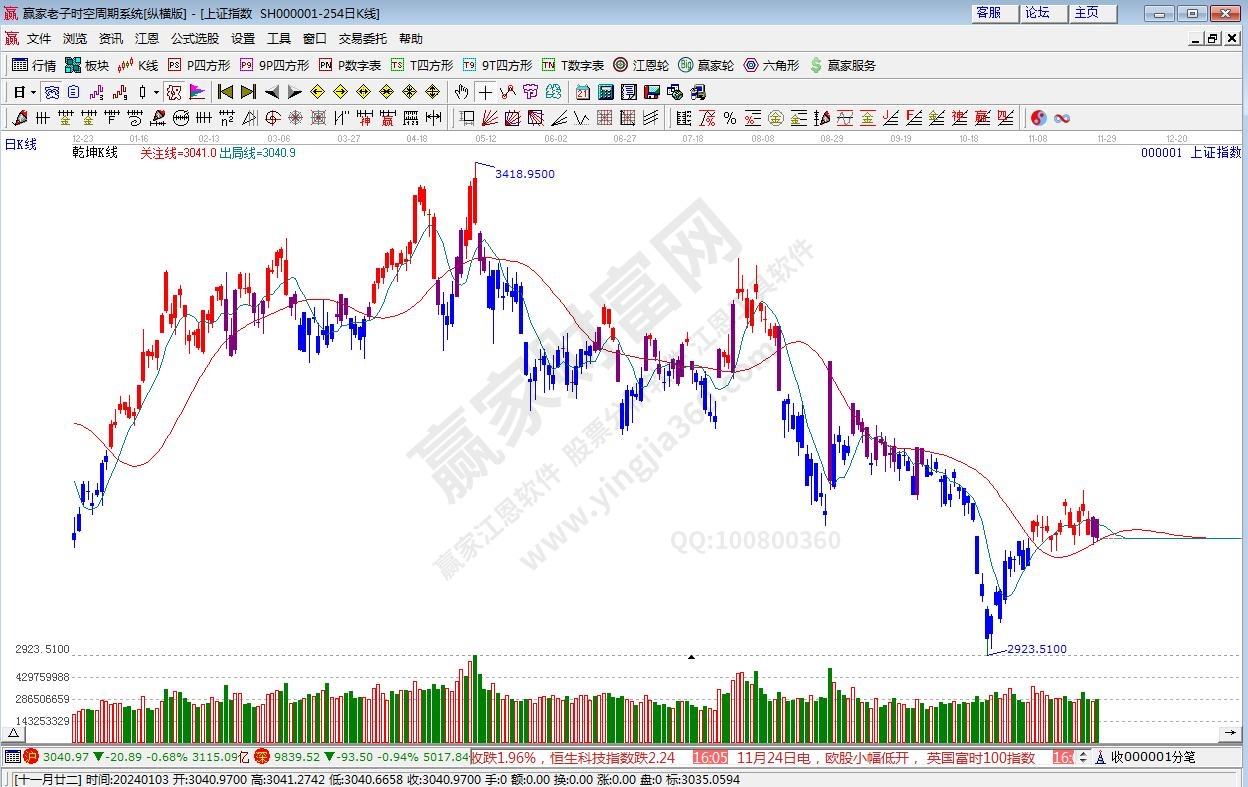Open the calendar date icon
Image resolution: width=1248 pixels, height=787 pixels.
[583, 92]
